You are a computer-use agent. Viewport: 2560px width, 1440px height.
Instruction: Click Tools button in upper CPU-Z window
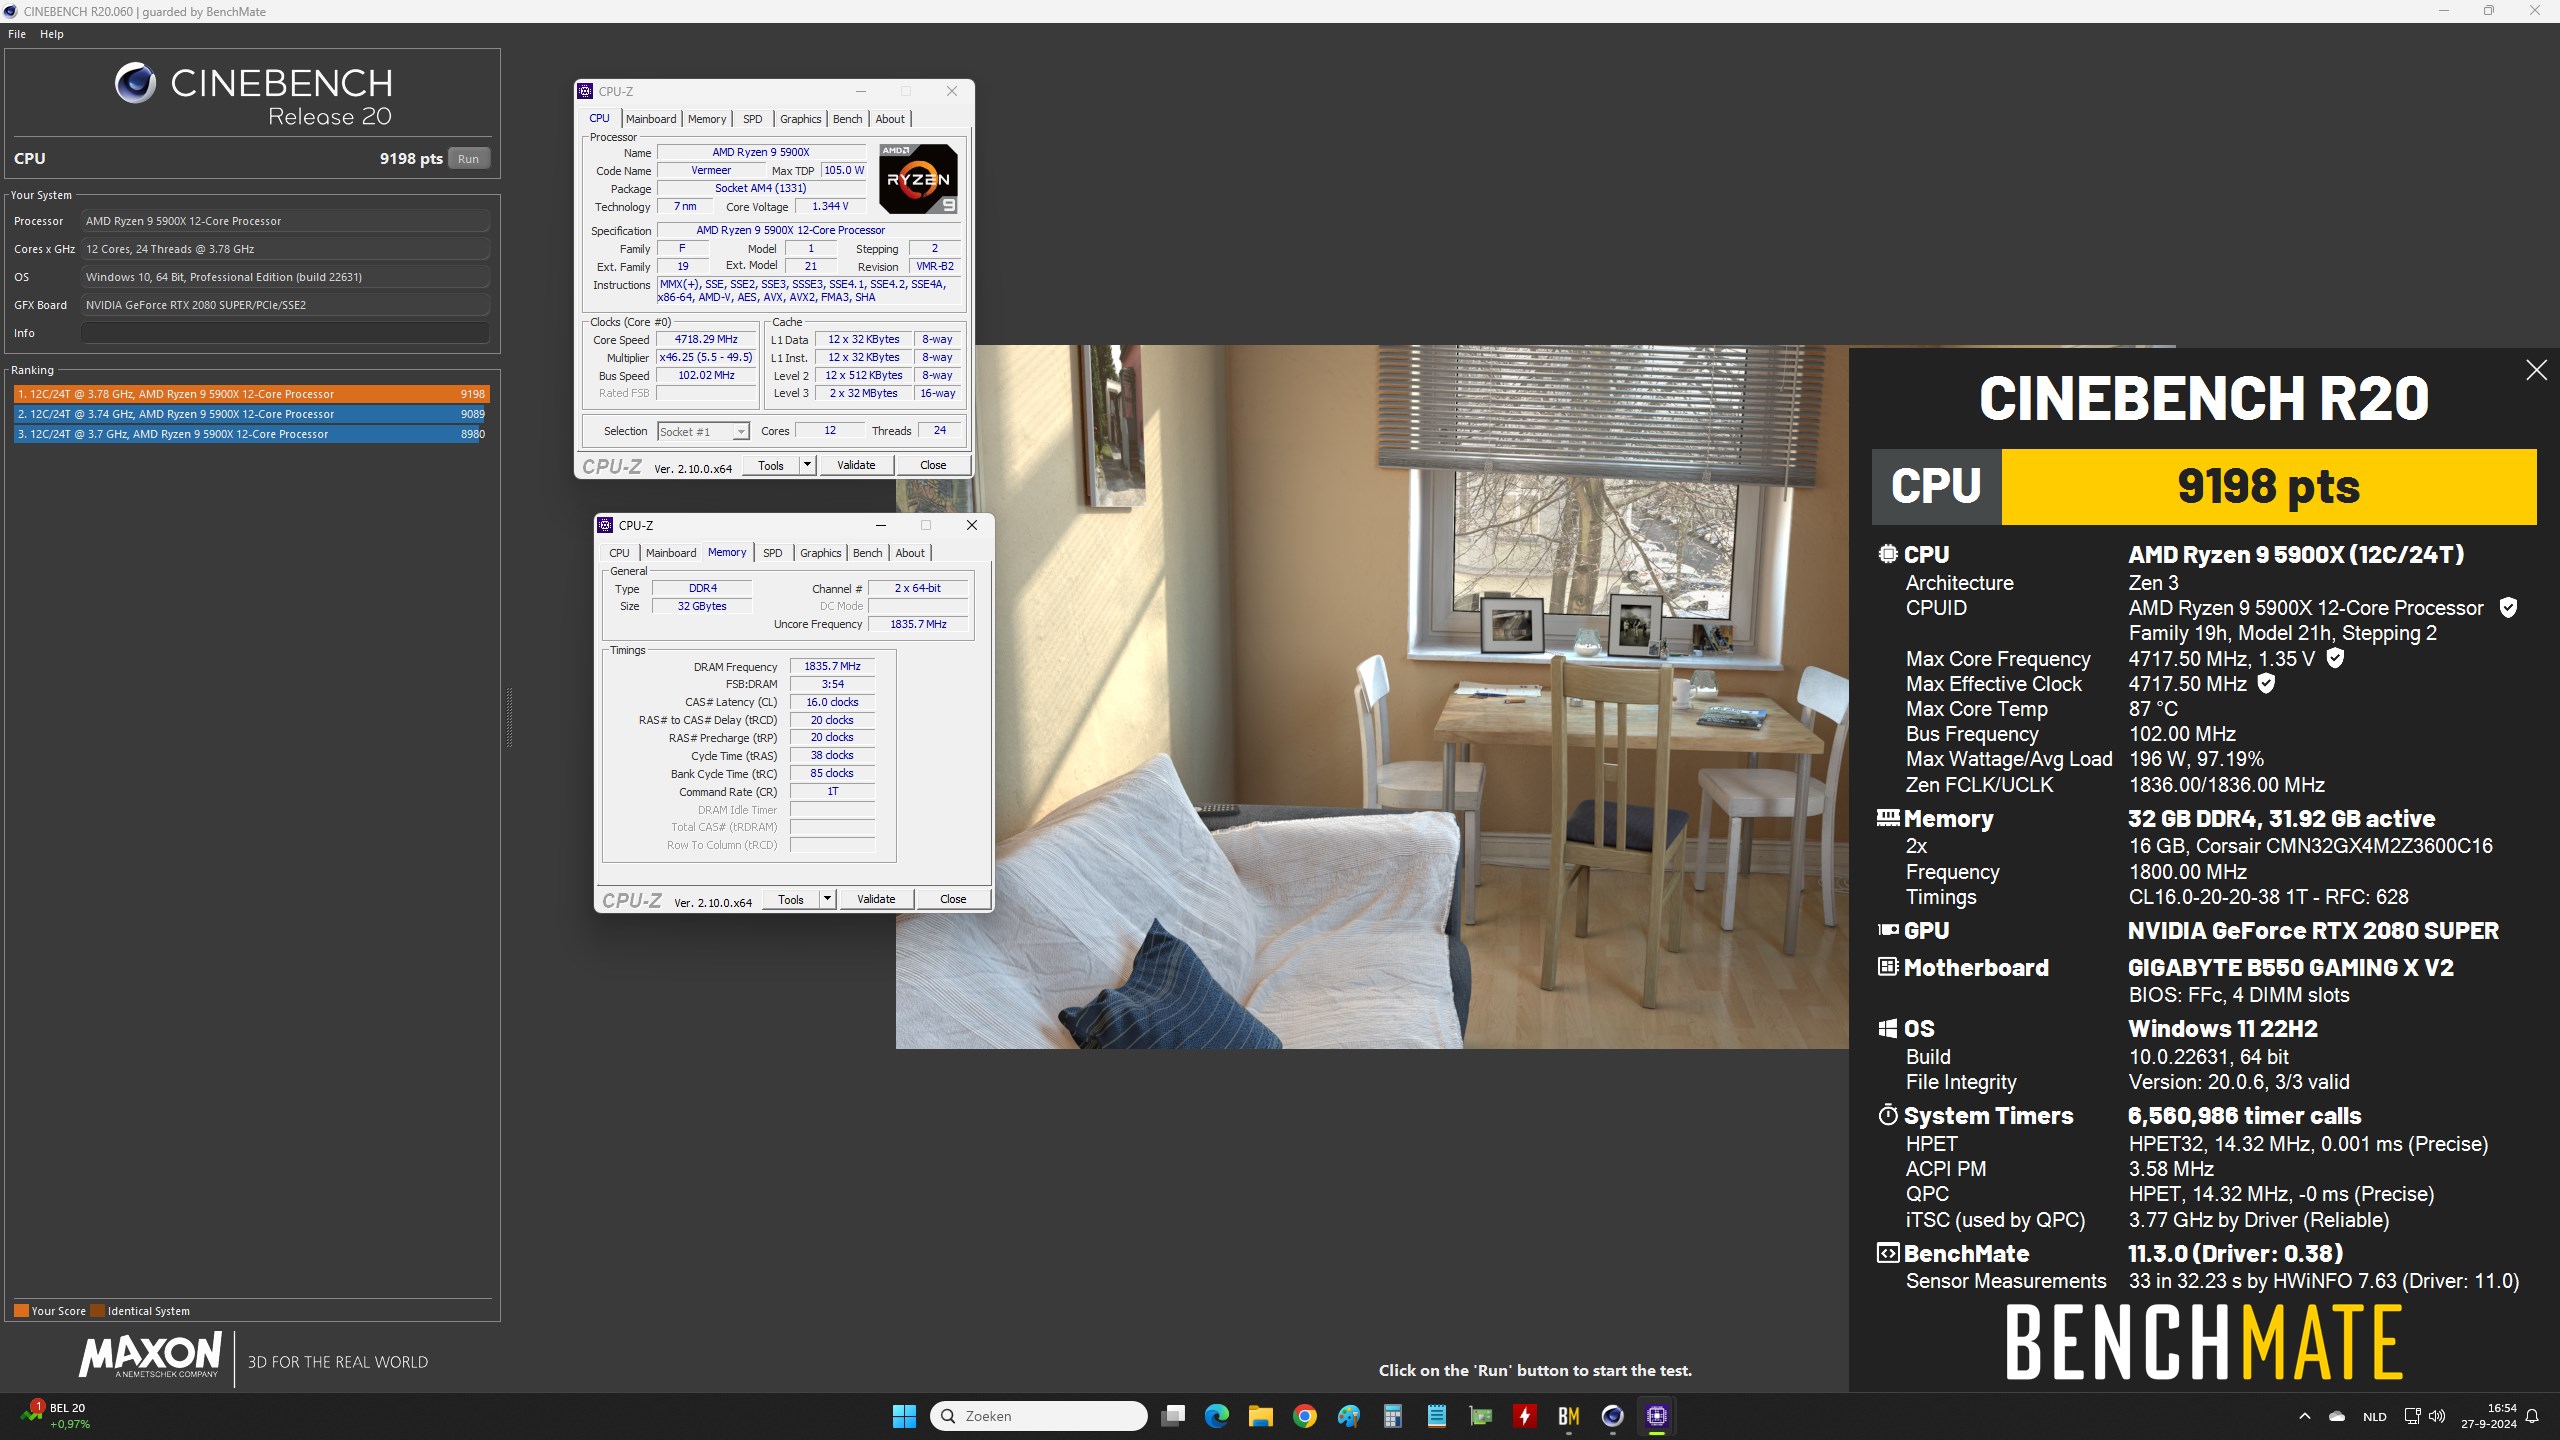click(771, 465)
